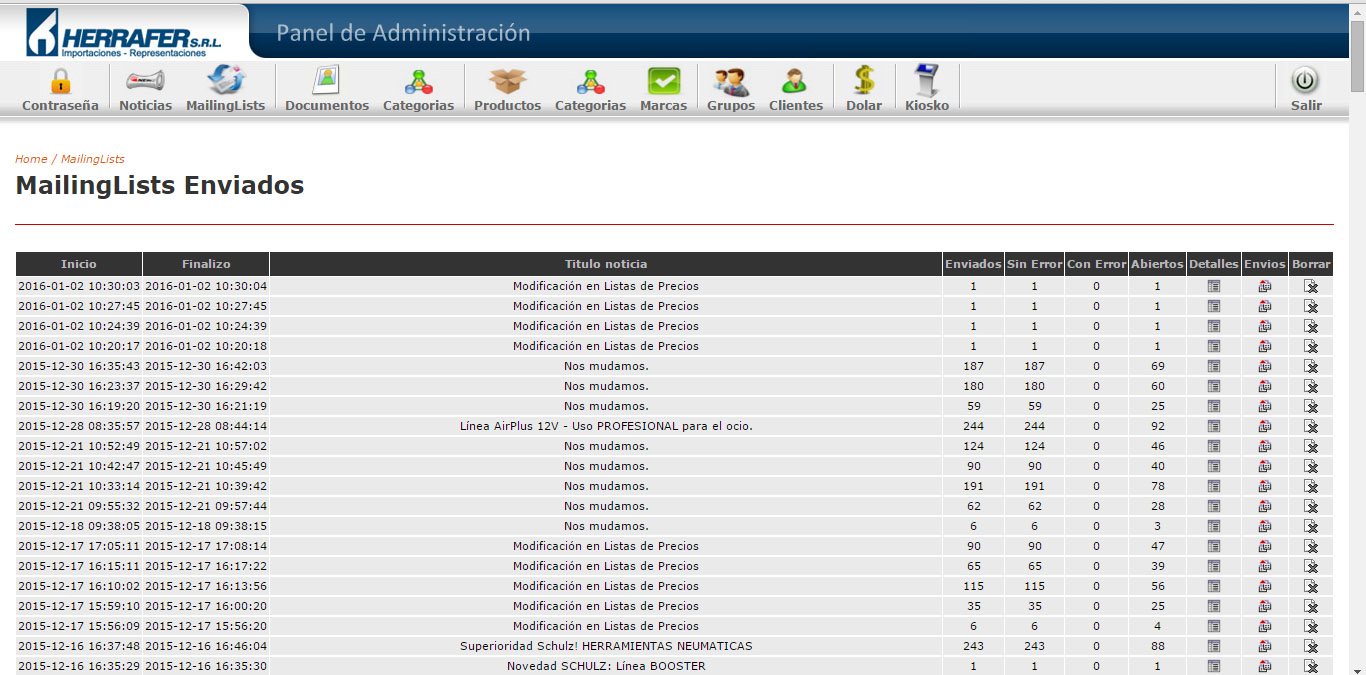The height and width of the screenshot is (675, 1366).
Task: Click the Titulo noticia column header
Action: pyautogui.click(x=606, y=264)
